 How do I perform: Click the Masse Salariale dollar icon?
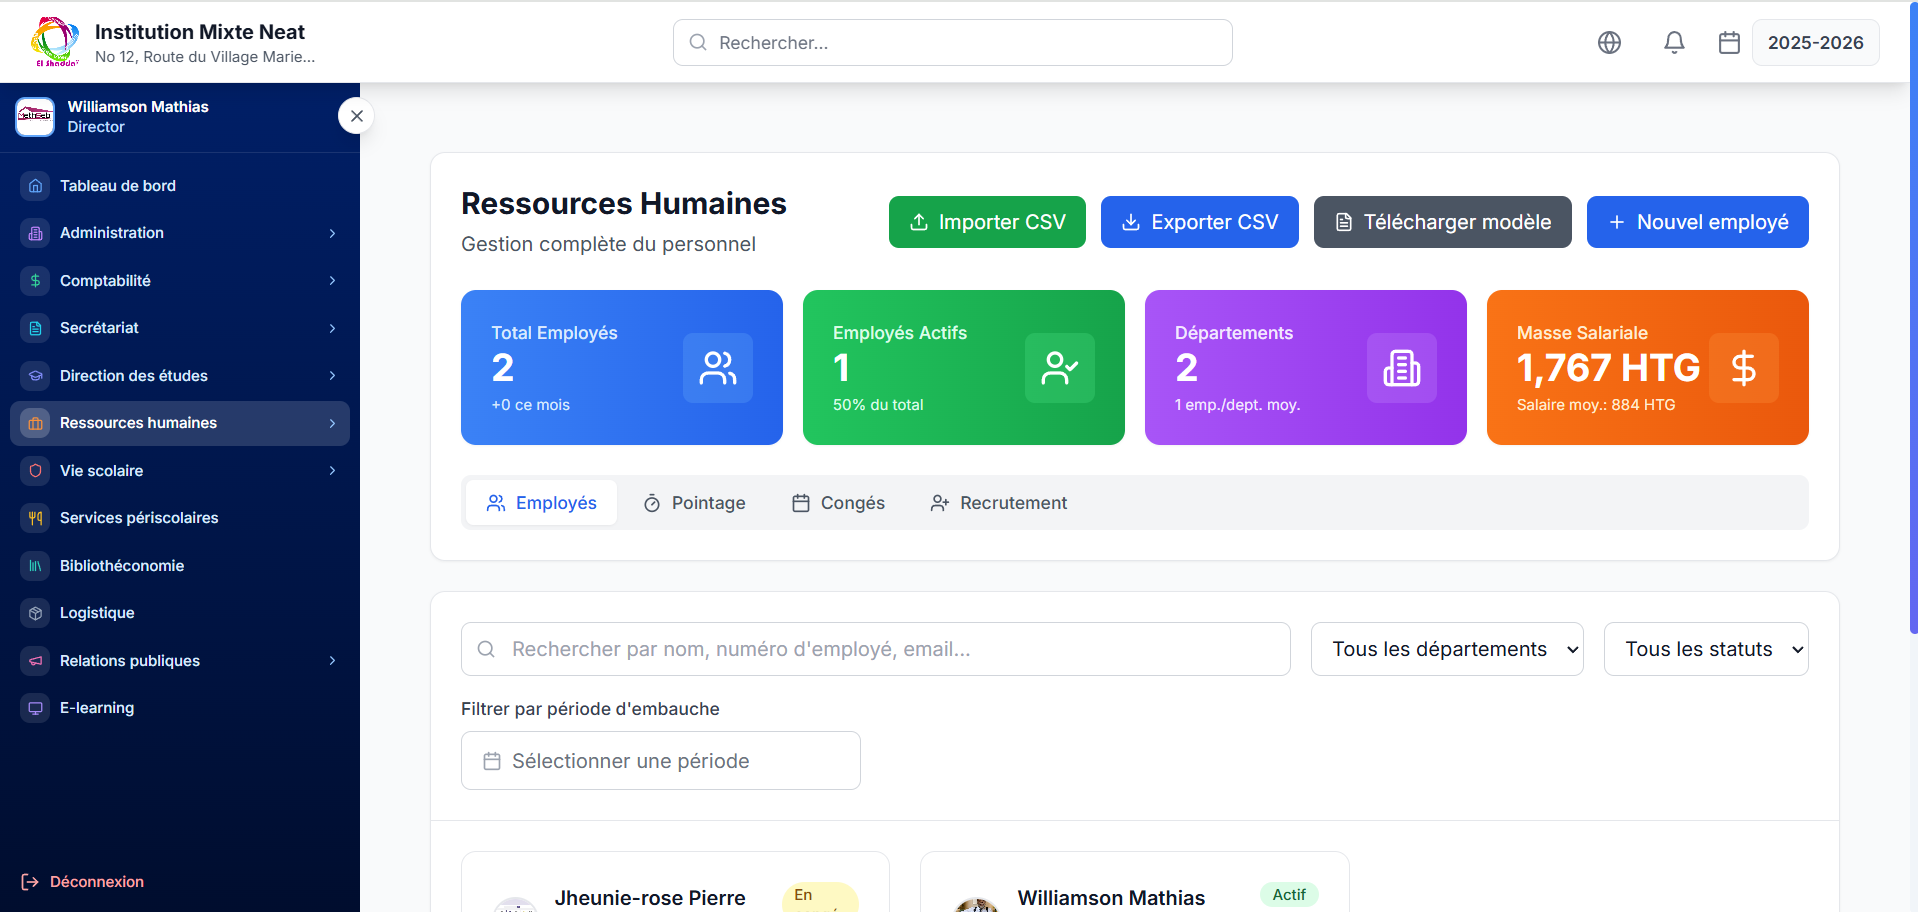click(1743, 368)
